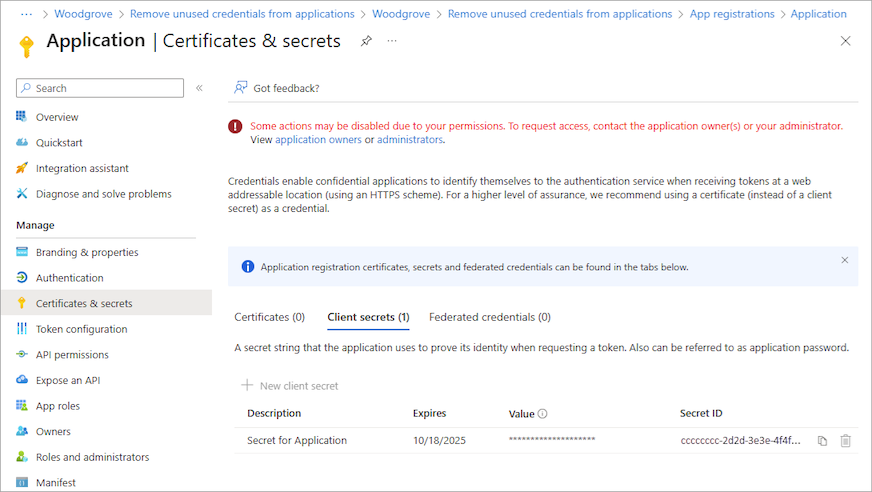
Task: Open the Got feedback icon
Action: [x=241, y=88]
